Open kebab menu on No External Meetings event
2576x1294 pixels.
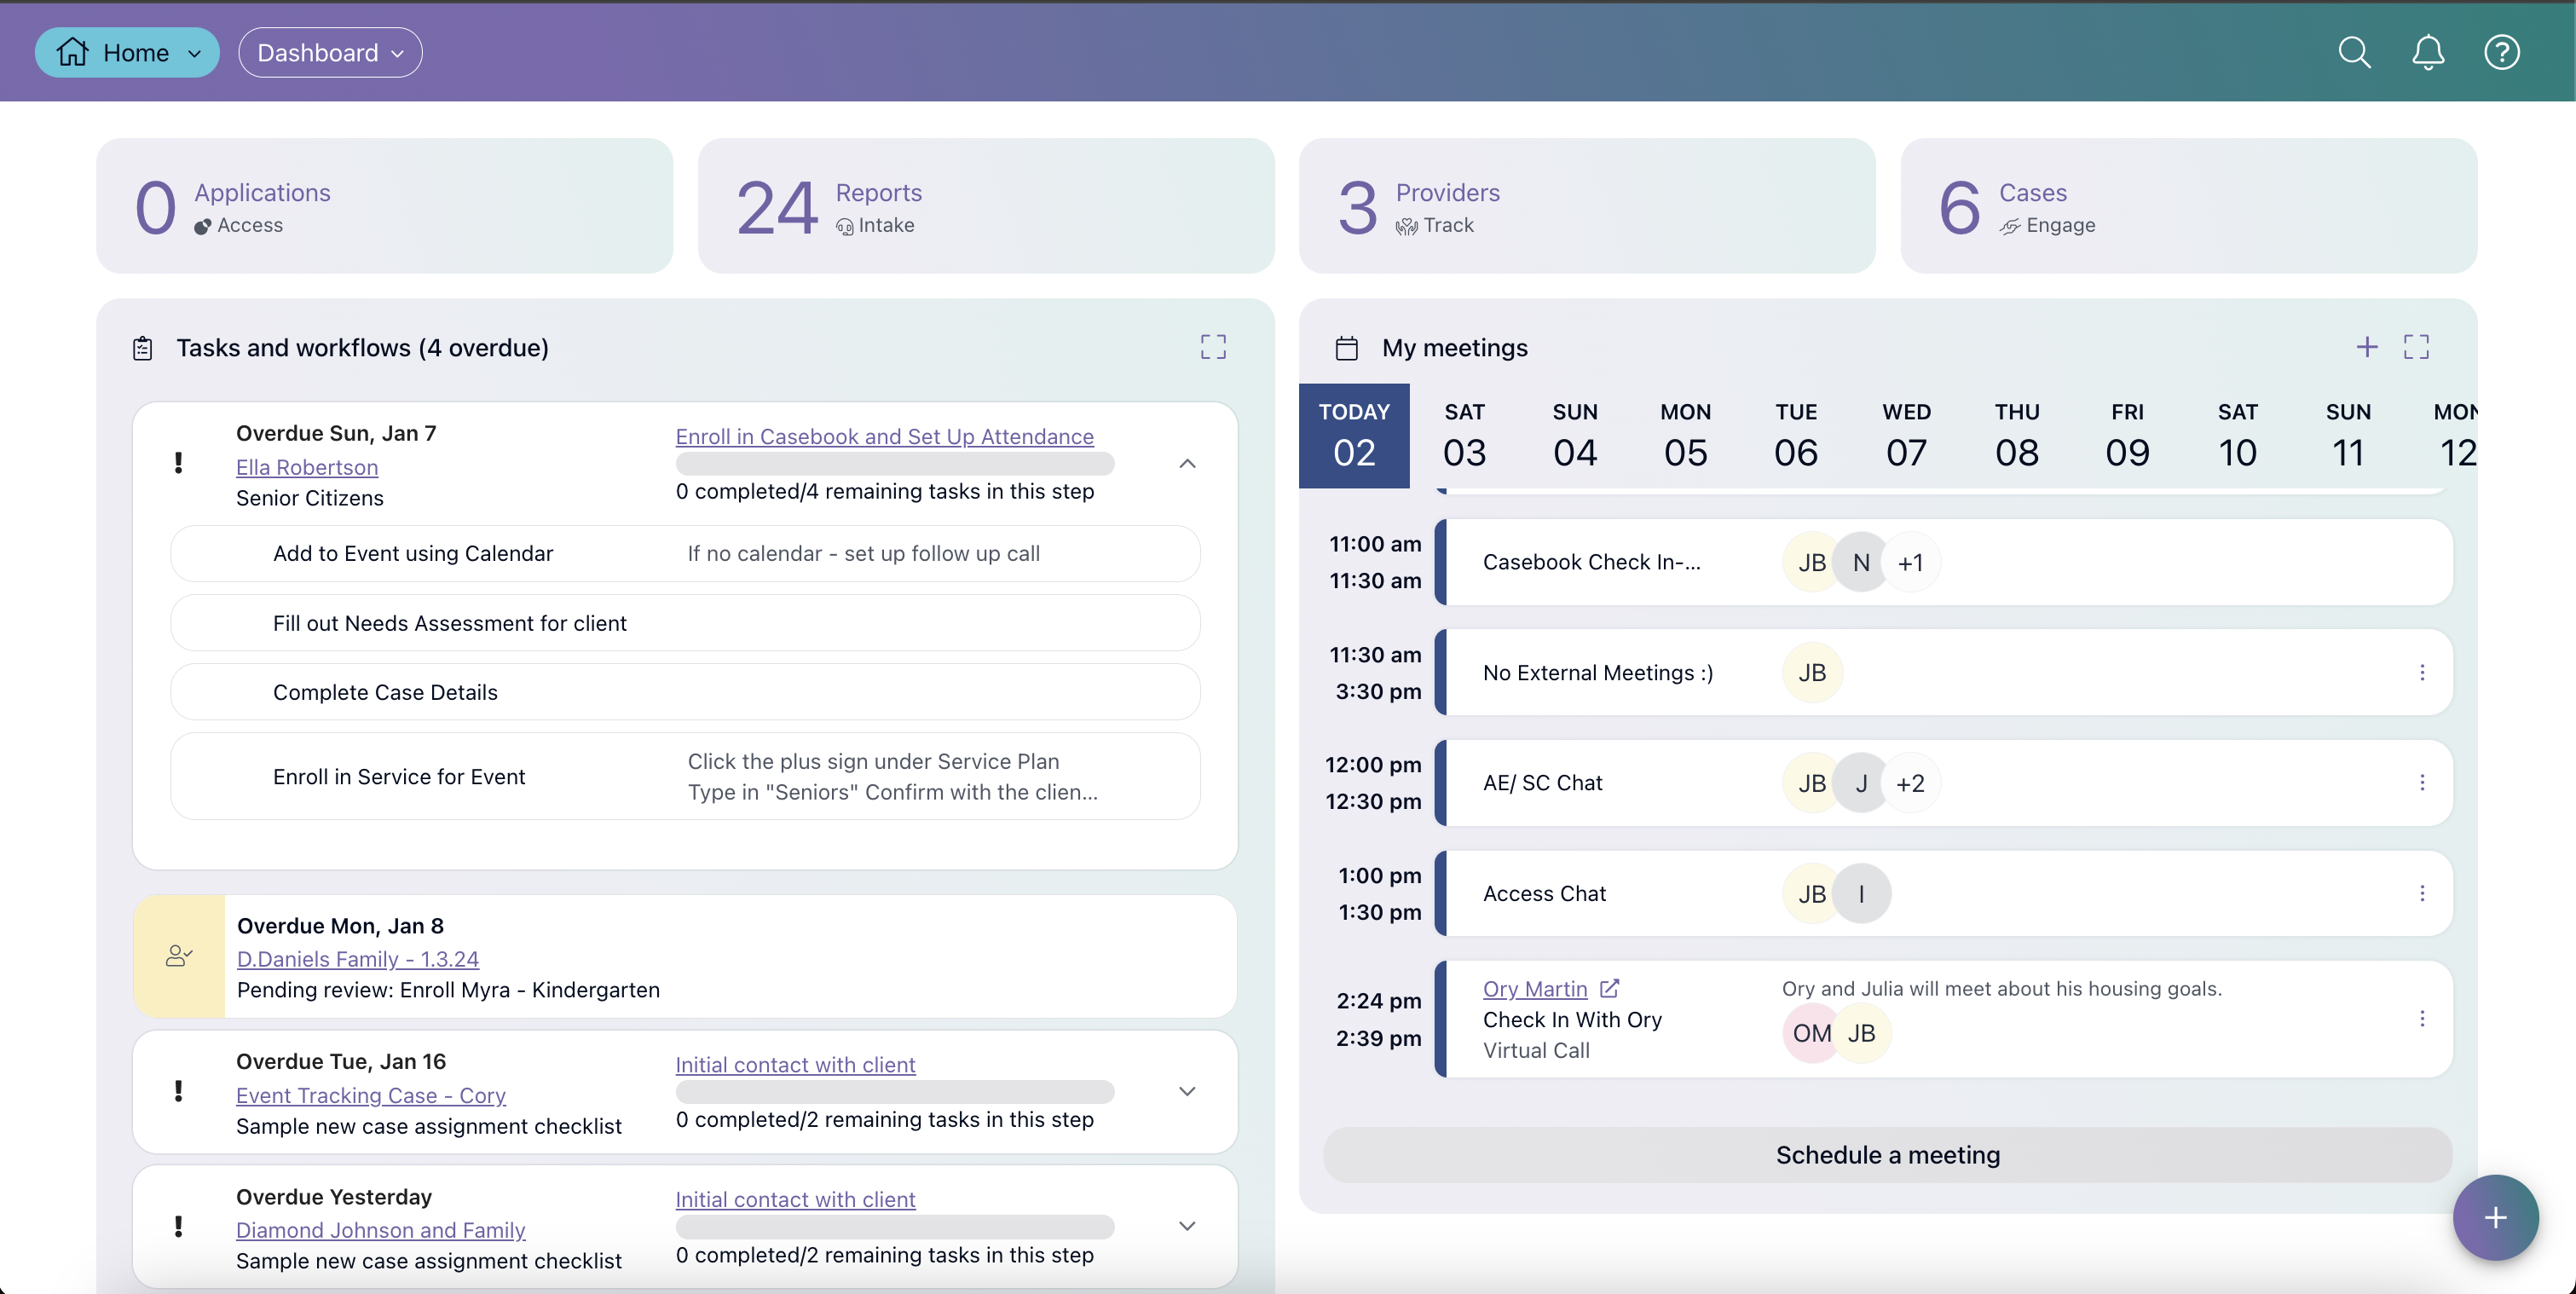[x=2422, y=672]
